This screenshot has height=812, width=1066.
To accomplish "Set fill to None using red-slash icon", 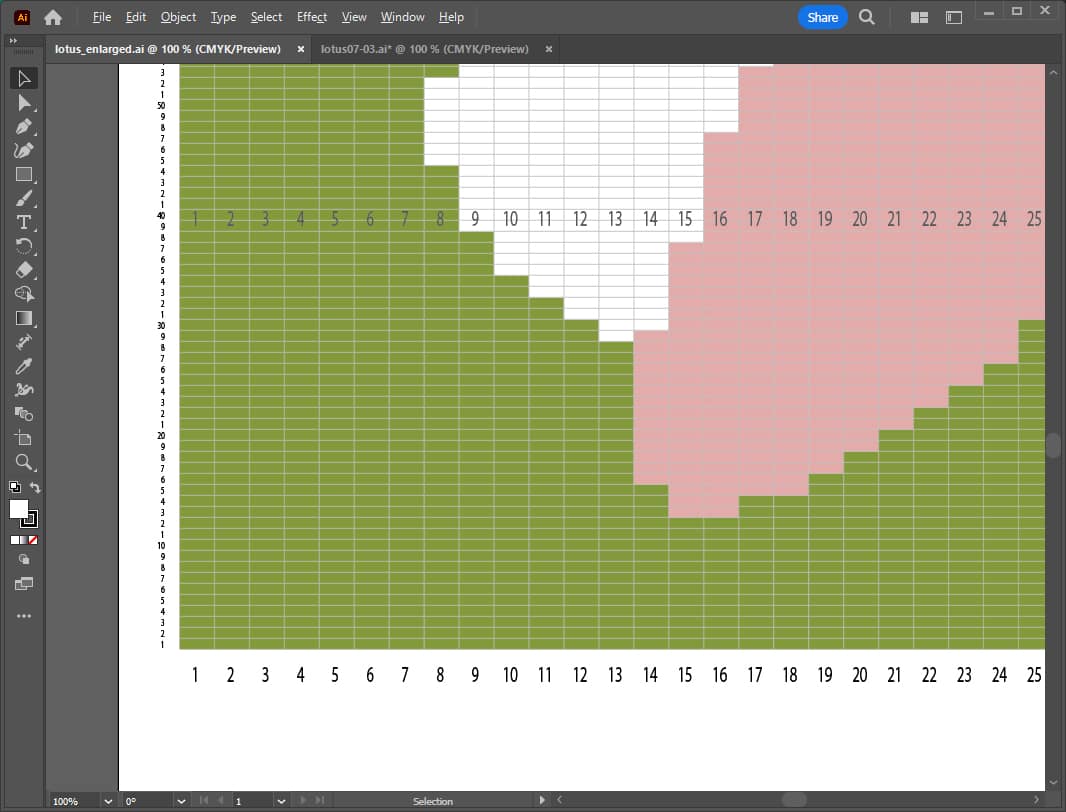I will (33, 540).
